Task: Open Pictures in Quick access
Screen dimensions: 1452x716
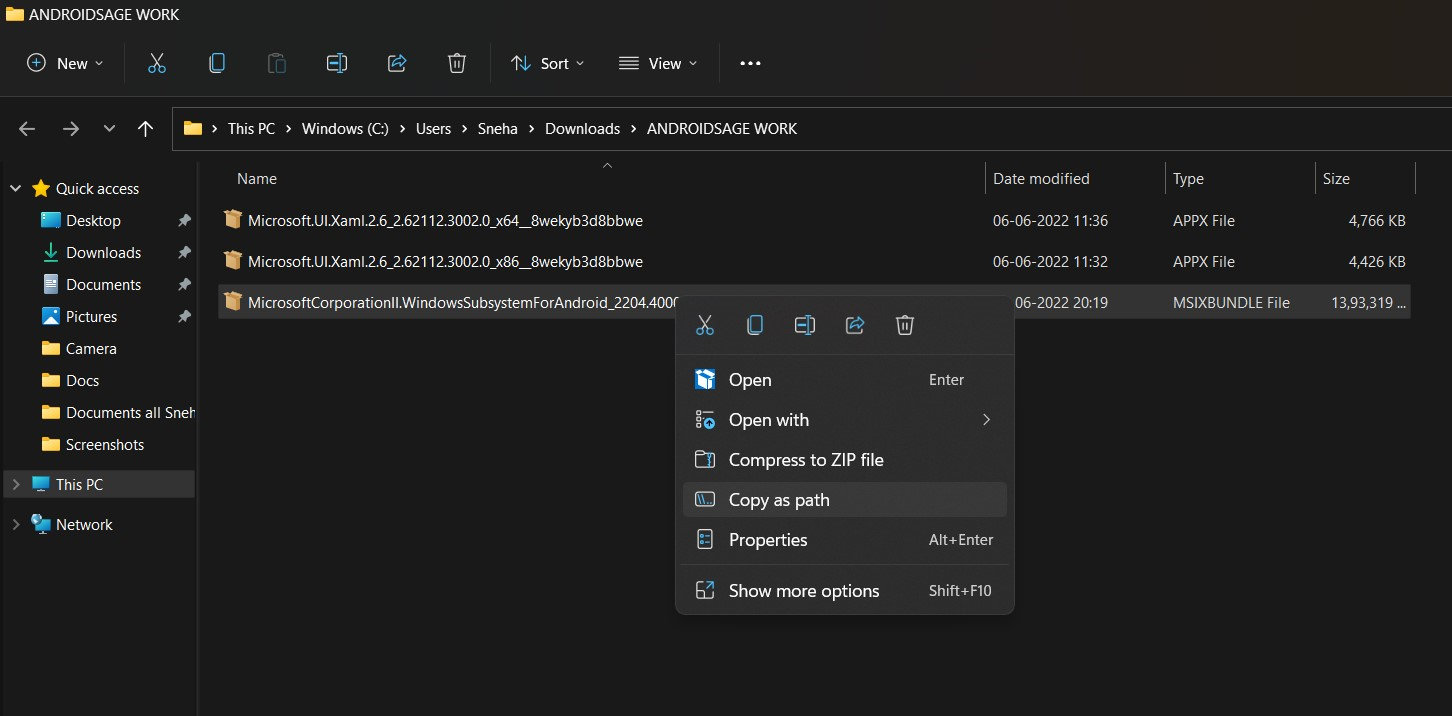Action: [x=91, y=316]
